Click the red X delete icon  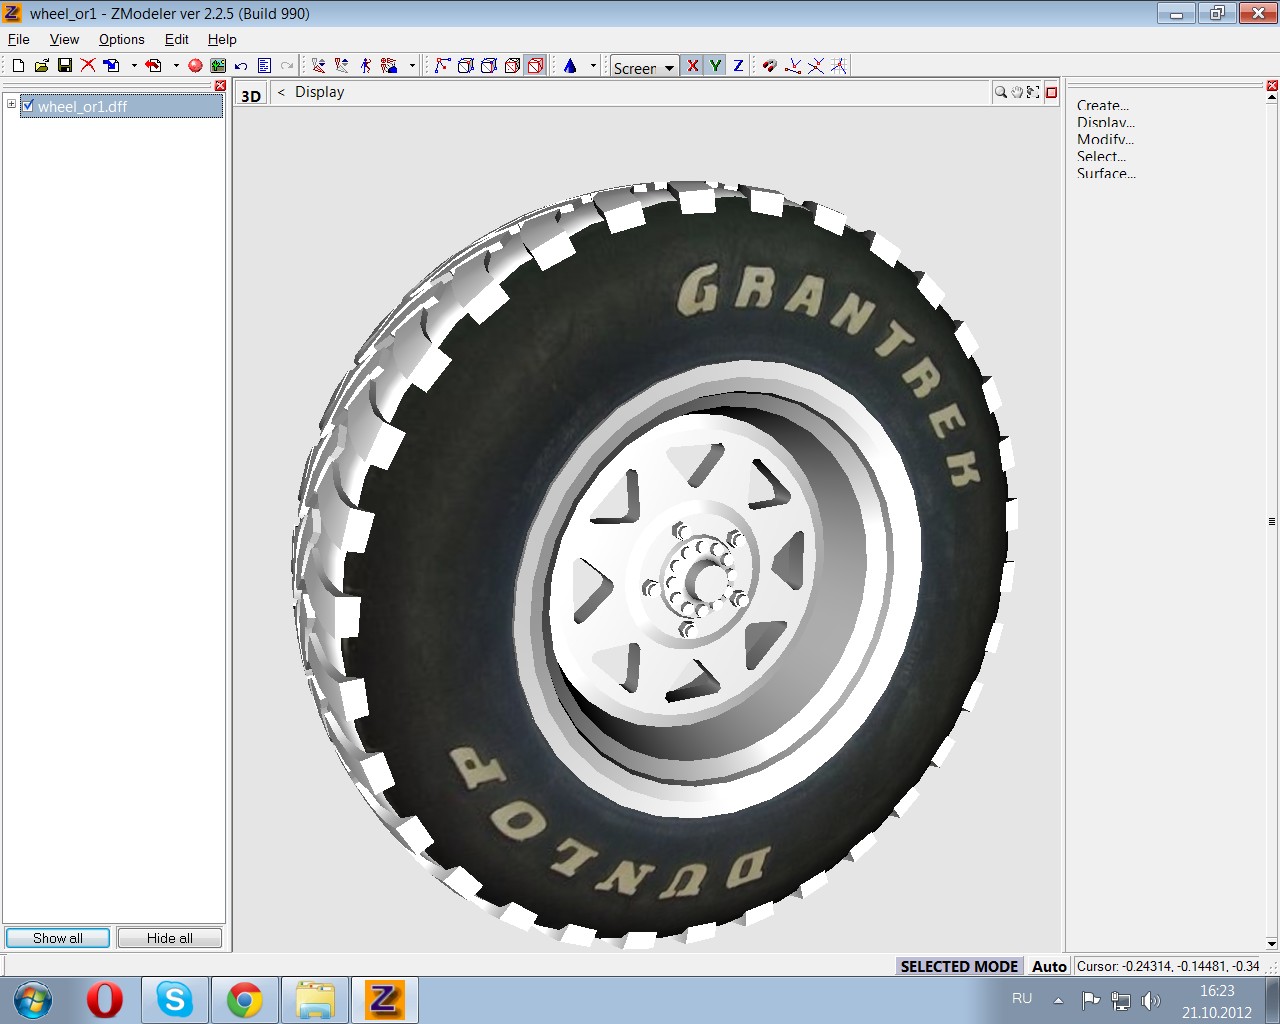point(88,66)
